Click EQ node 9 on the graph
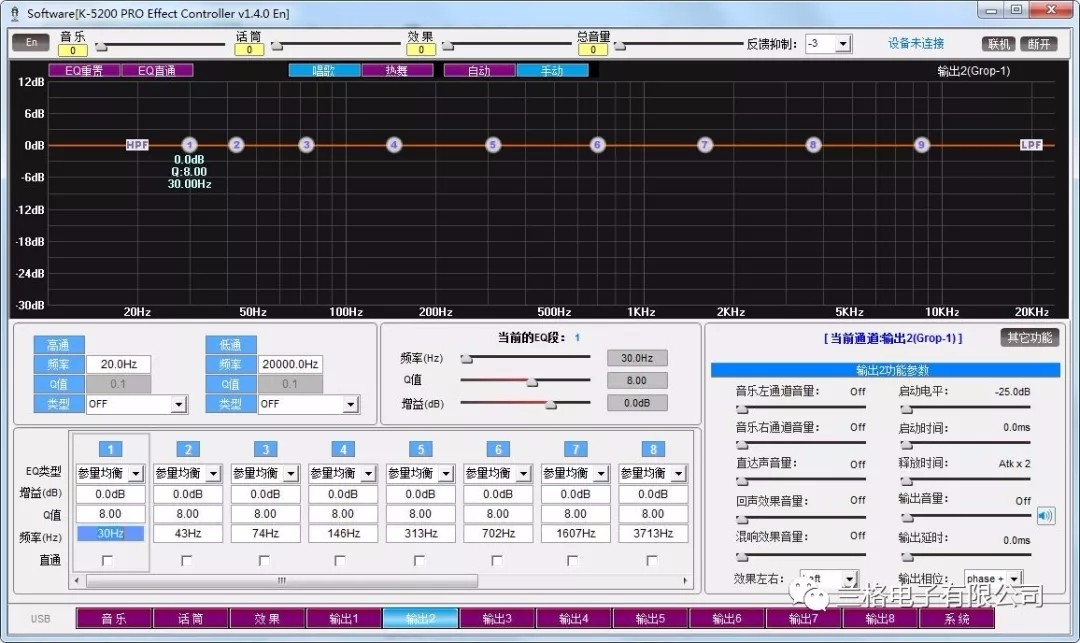Viewport: 1080px width, 643px height. click(922, 145)
